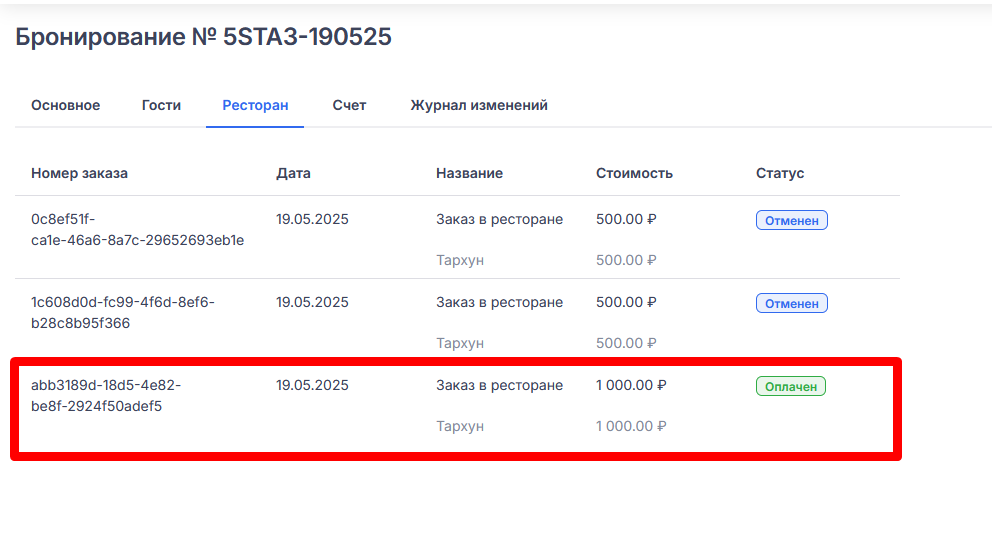The width and height of the screenshot is (992, 547).
Task: Click the Дата column header
Action: point(293,173)
